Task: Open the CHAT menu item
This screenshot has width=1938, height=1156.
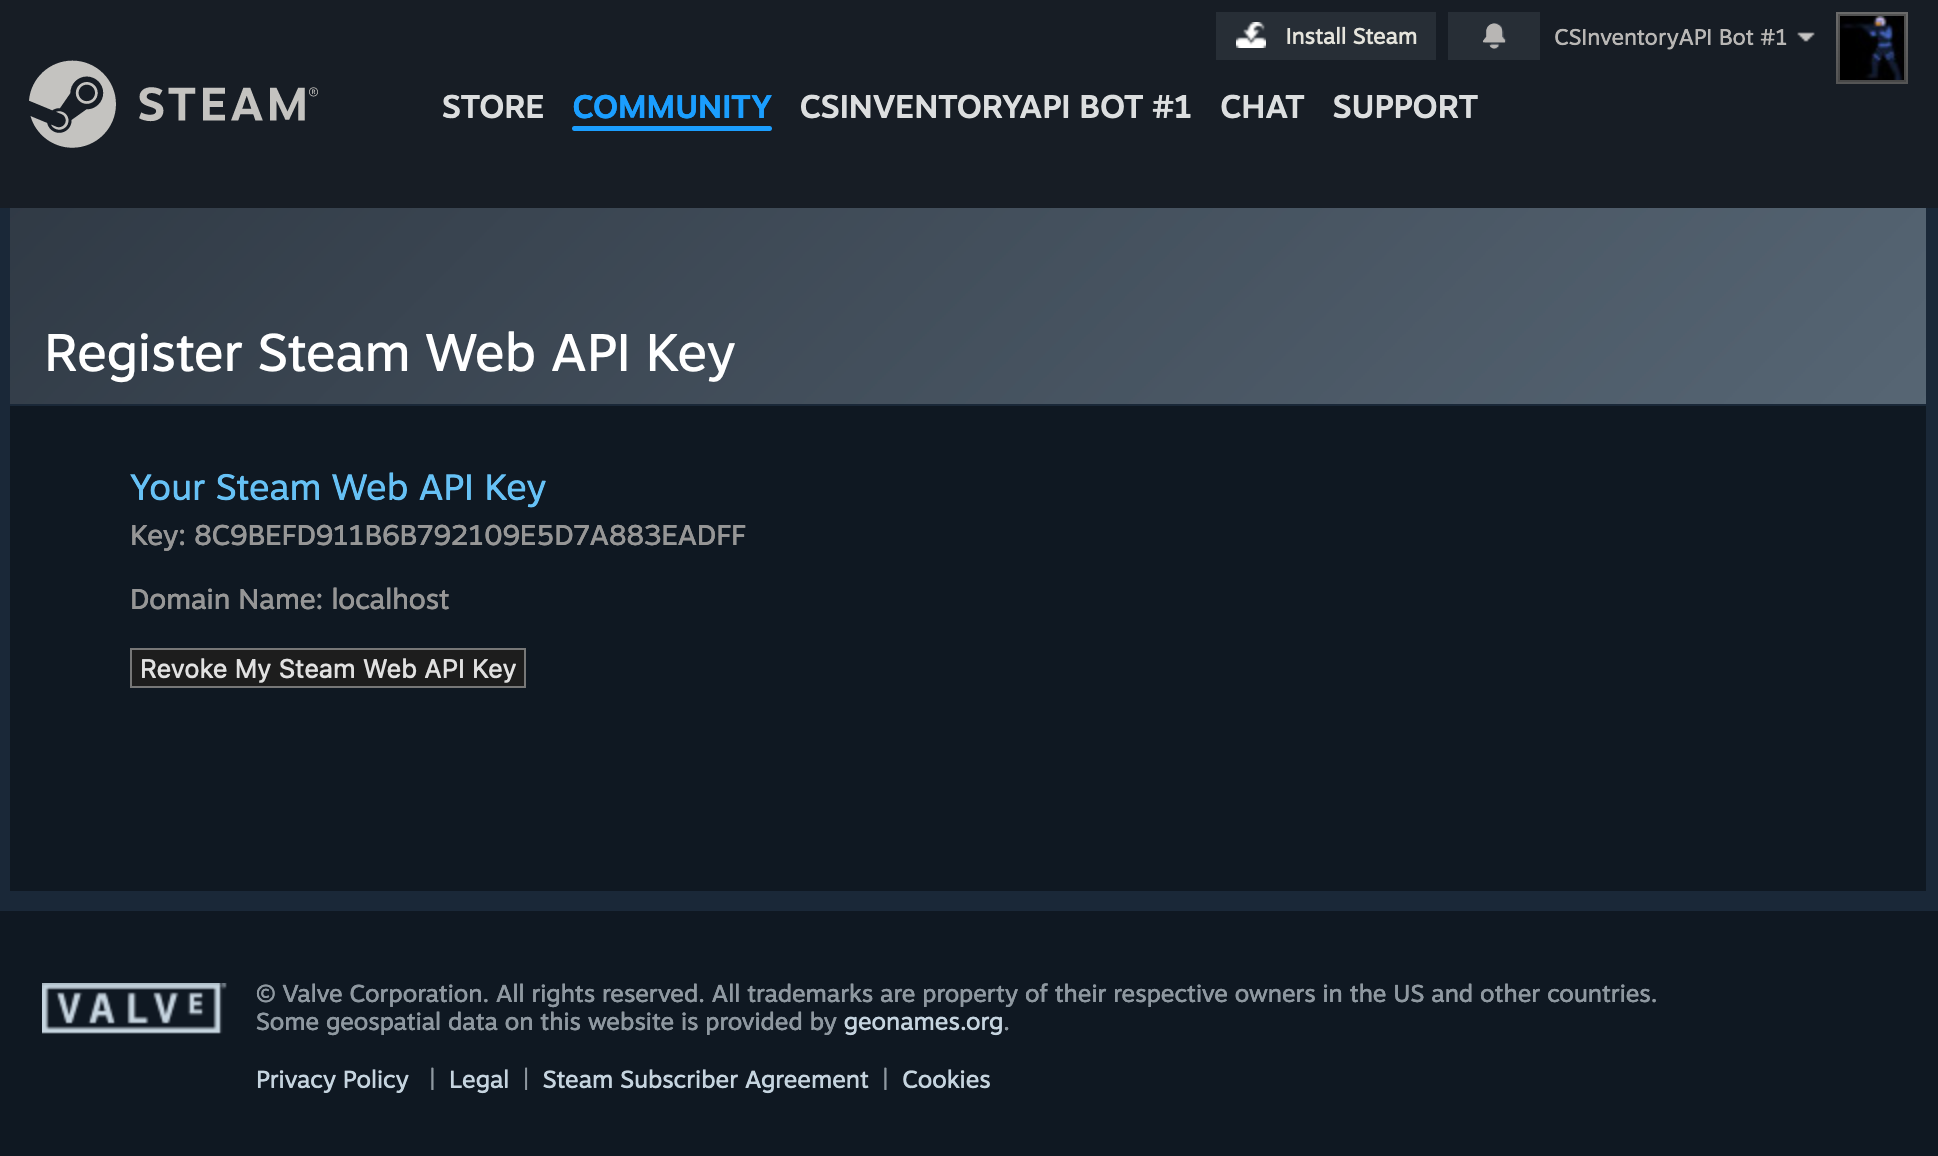Action: point(1262,106)
